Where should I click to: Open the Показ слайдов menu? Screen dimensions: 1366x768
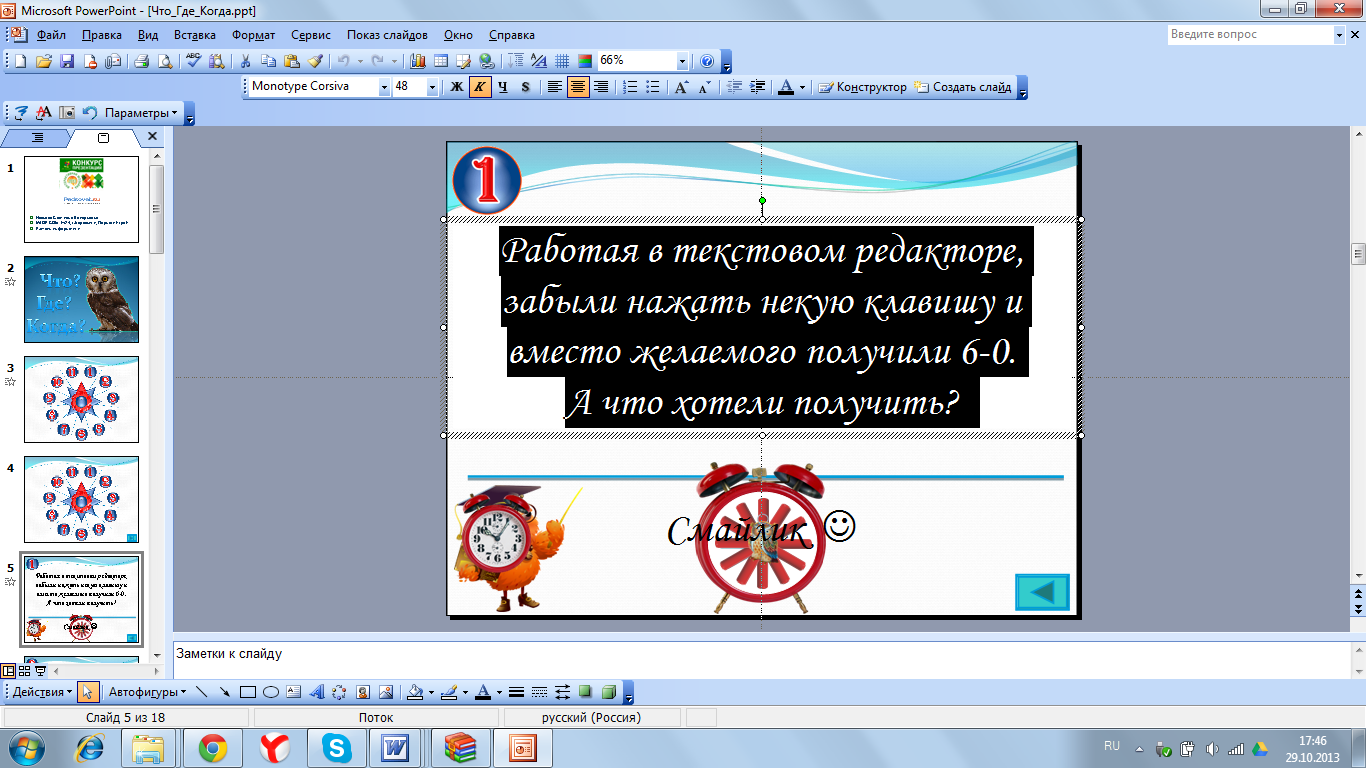pos(387,35)
